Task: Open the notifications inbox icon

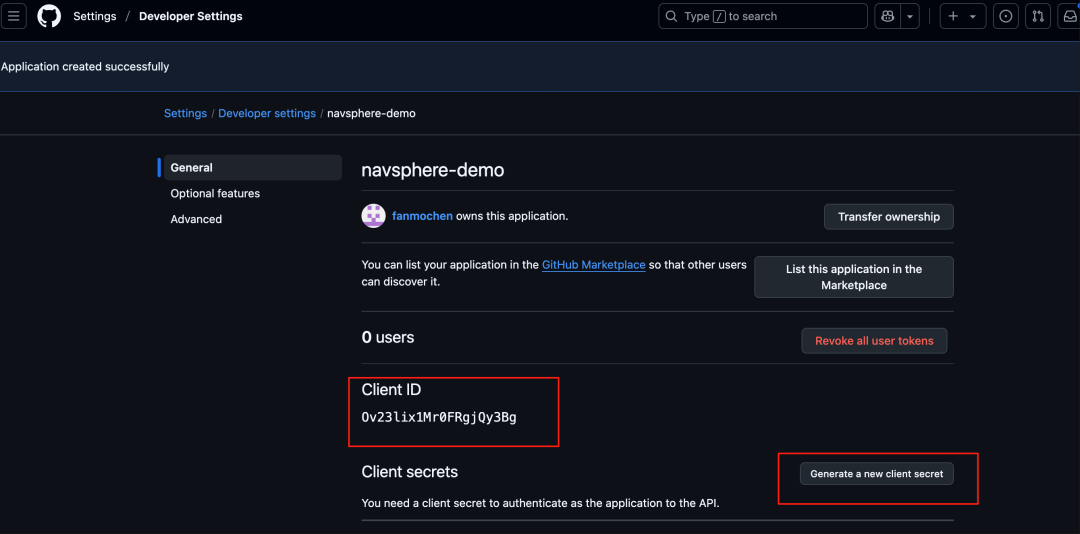Action: (x=1069, y=16)
